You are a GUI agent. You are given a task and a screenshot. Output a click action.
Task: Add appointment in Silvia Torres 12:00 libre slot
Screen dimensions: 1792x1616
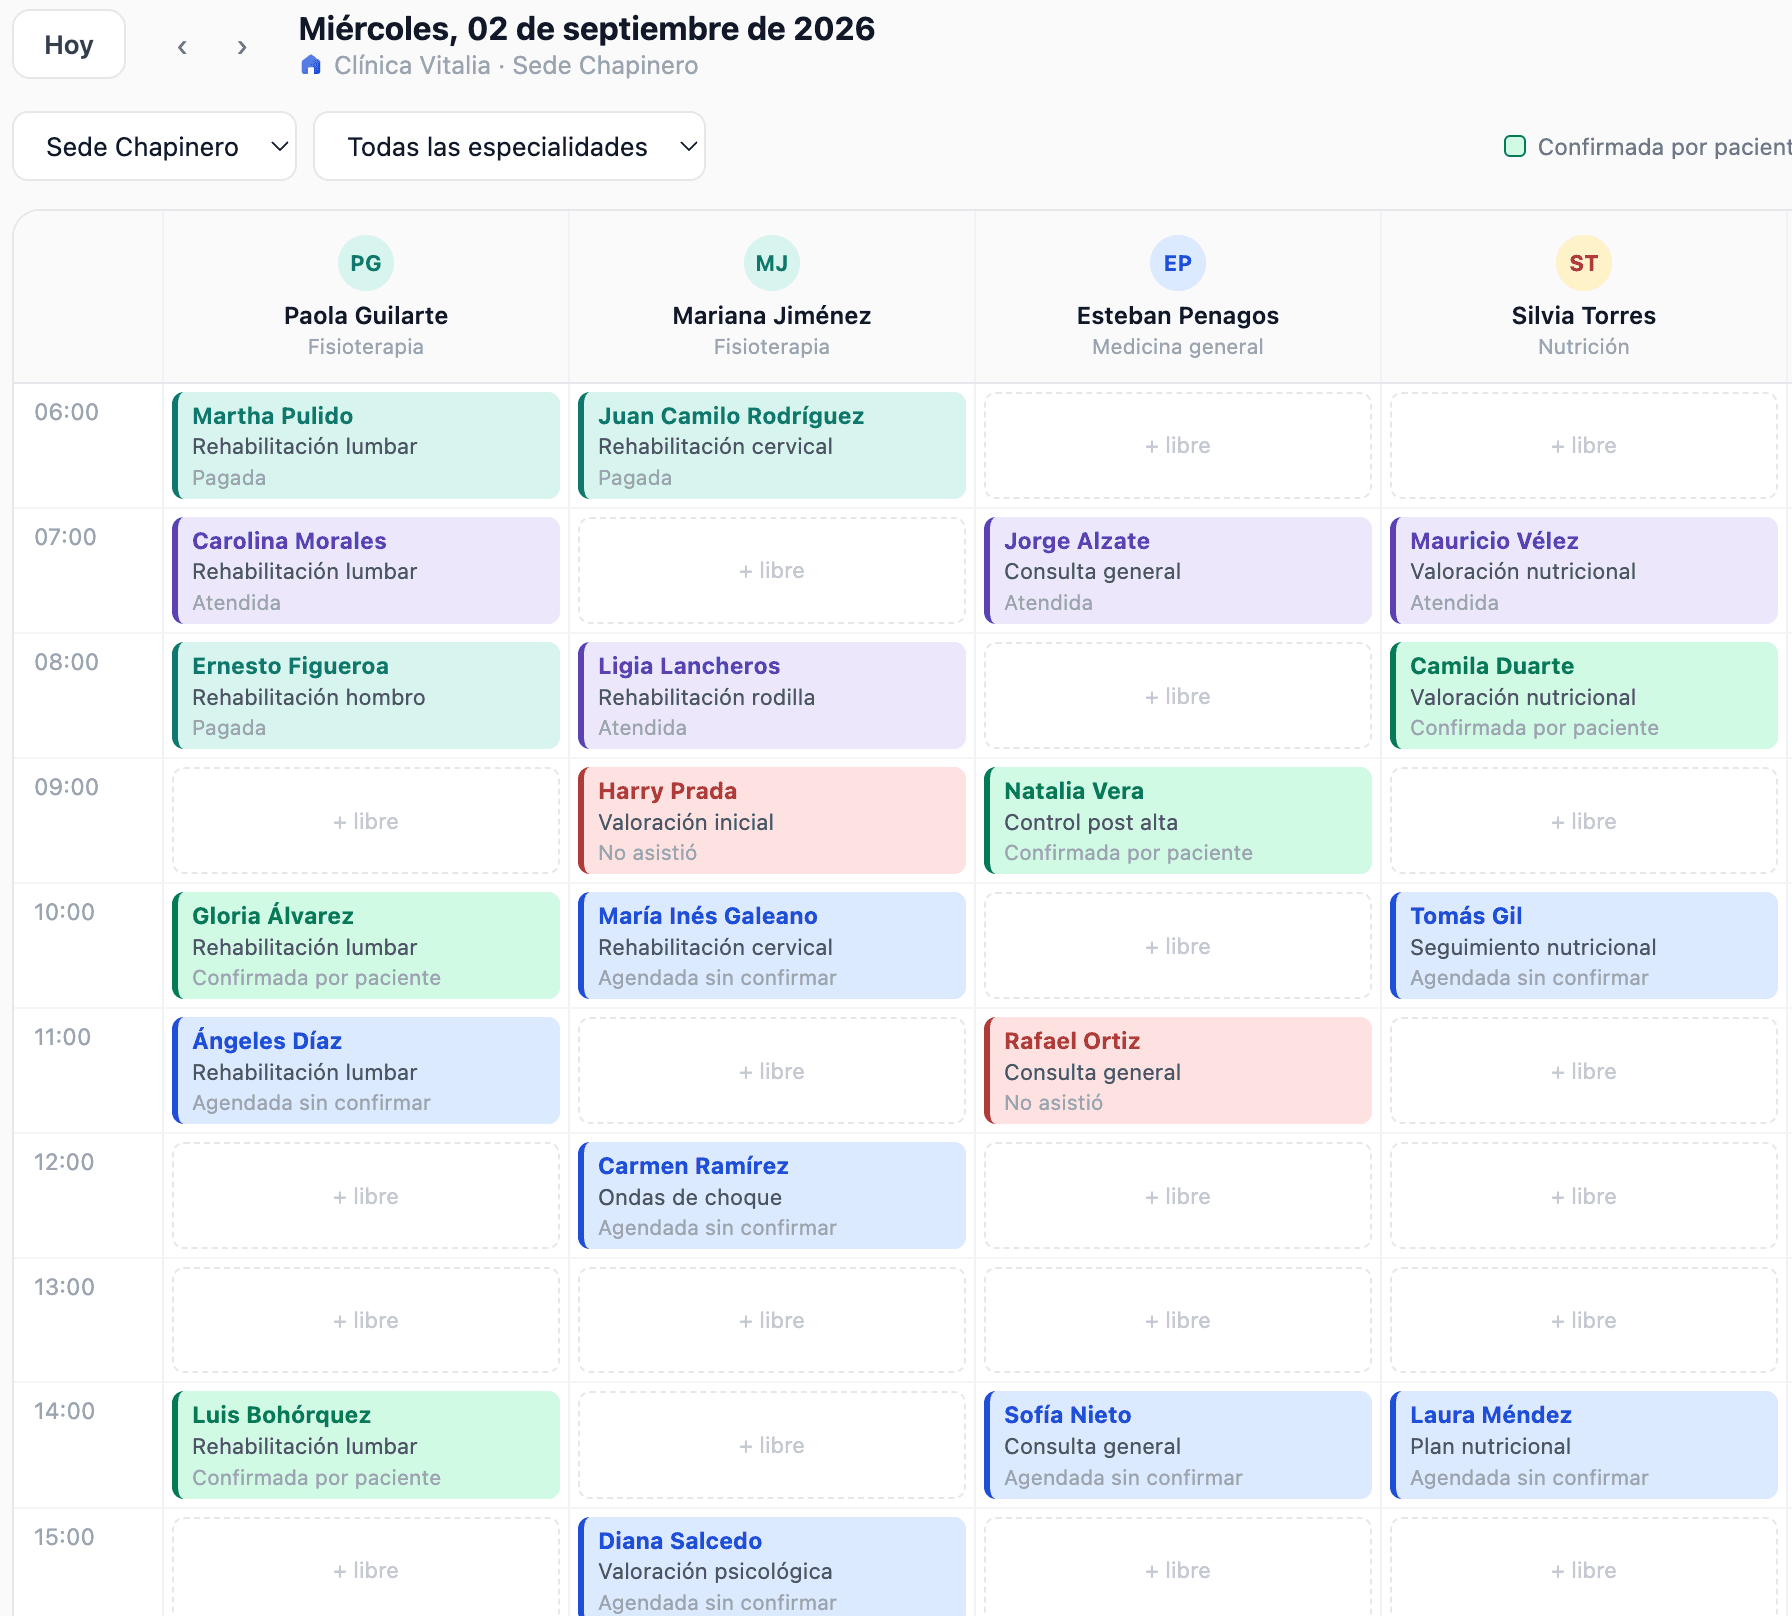click(1584, 1195)
